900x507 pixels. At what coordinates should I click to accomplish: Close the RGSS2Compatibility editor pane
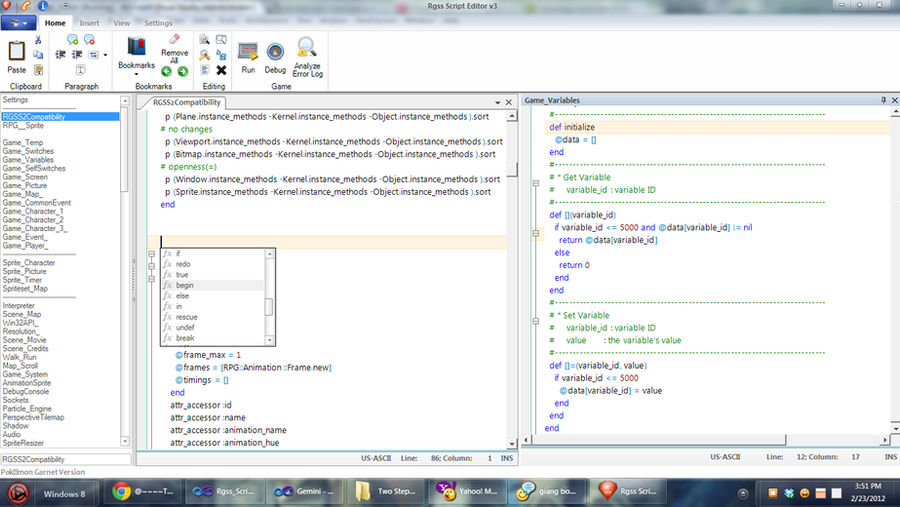(509, 103)
